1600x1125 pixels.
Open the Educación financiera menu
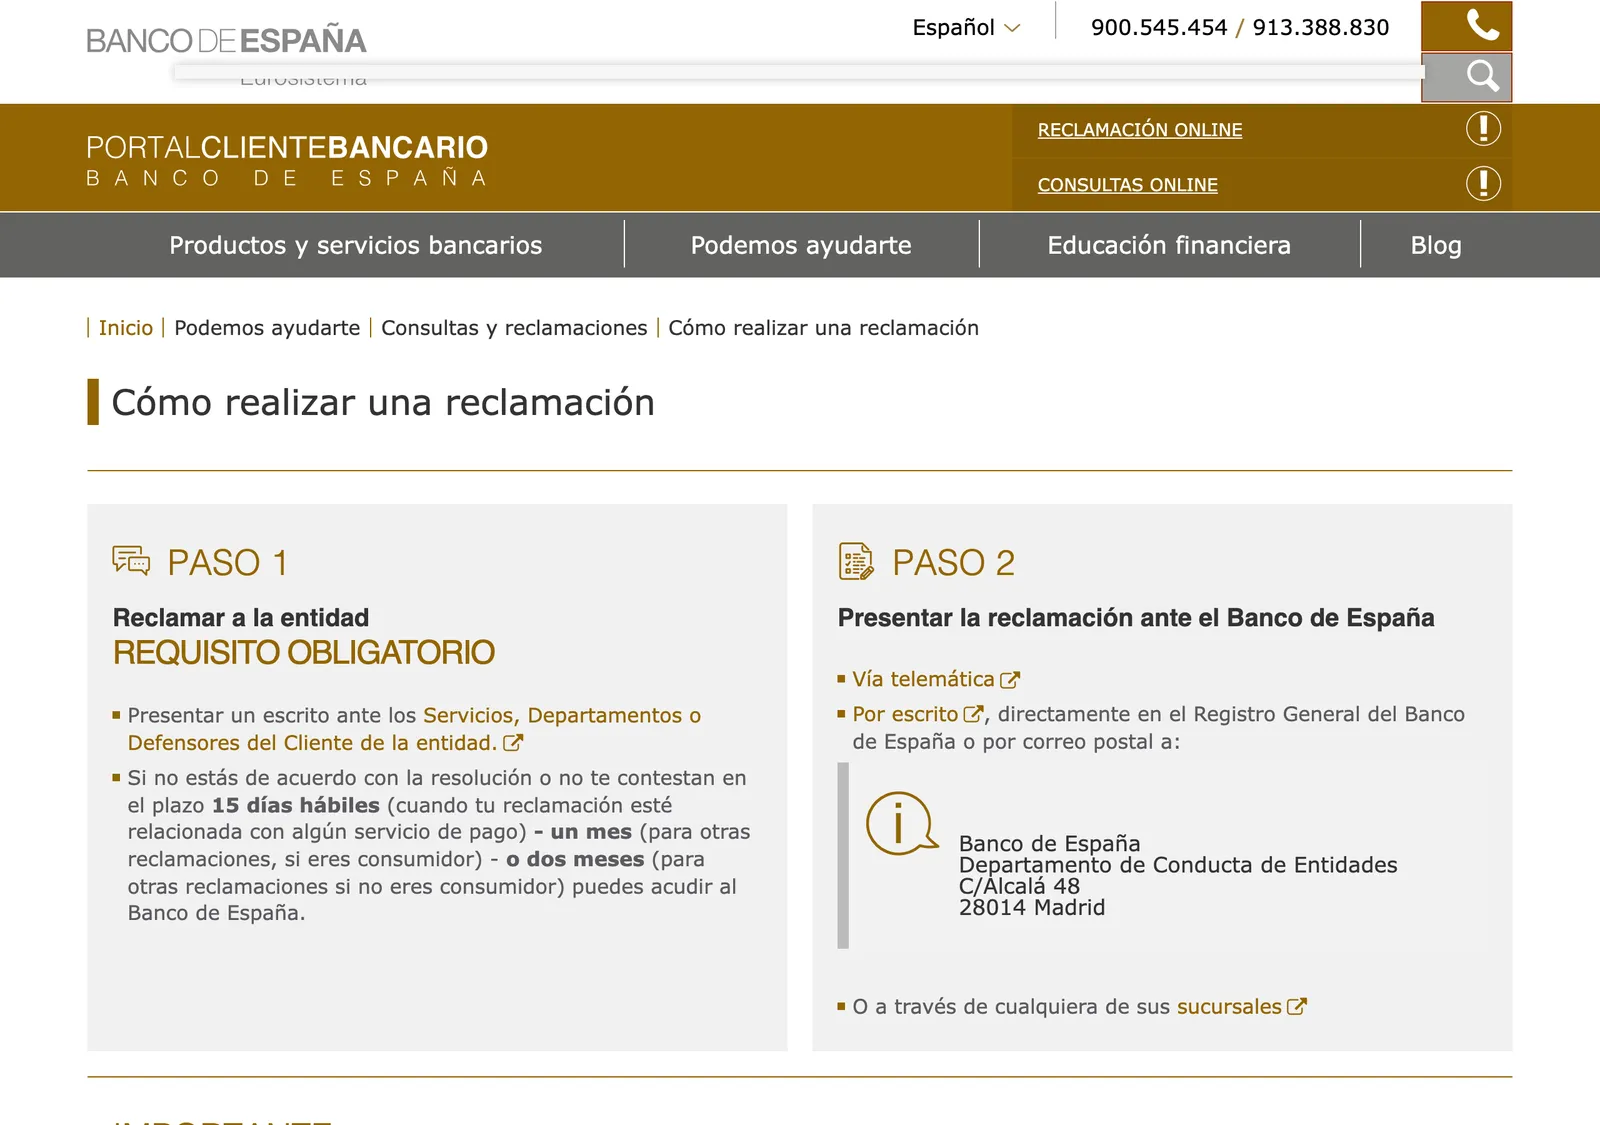1169,245
